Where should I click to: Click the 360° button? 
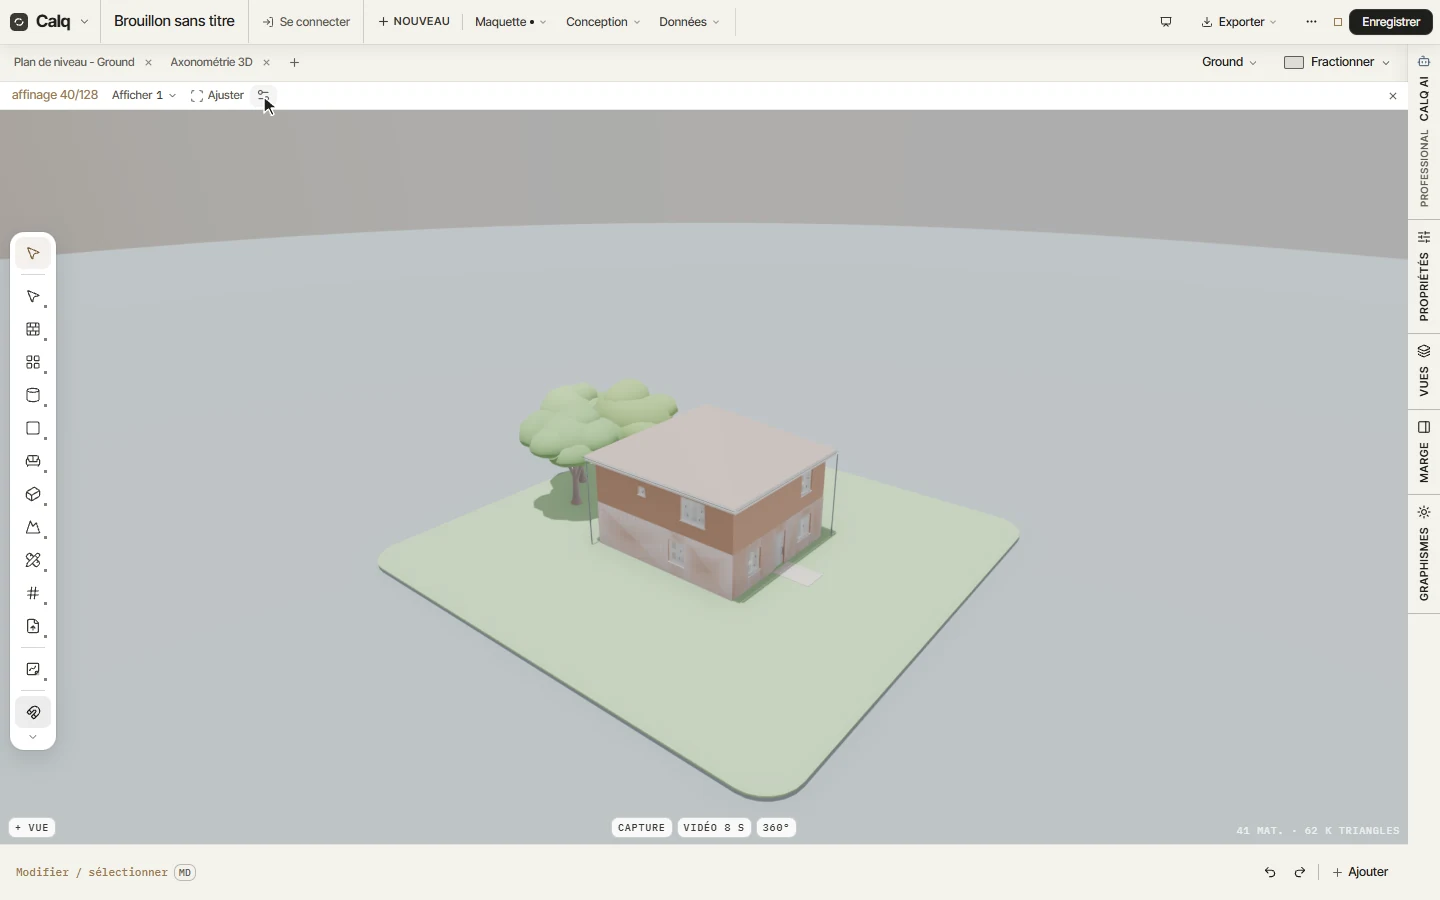coord(776,828)
